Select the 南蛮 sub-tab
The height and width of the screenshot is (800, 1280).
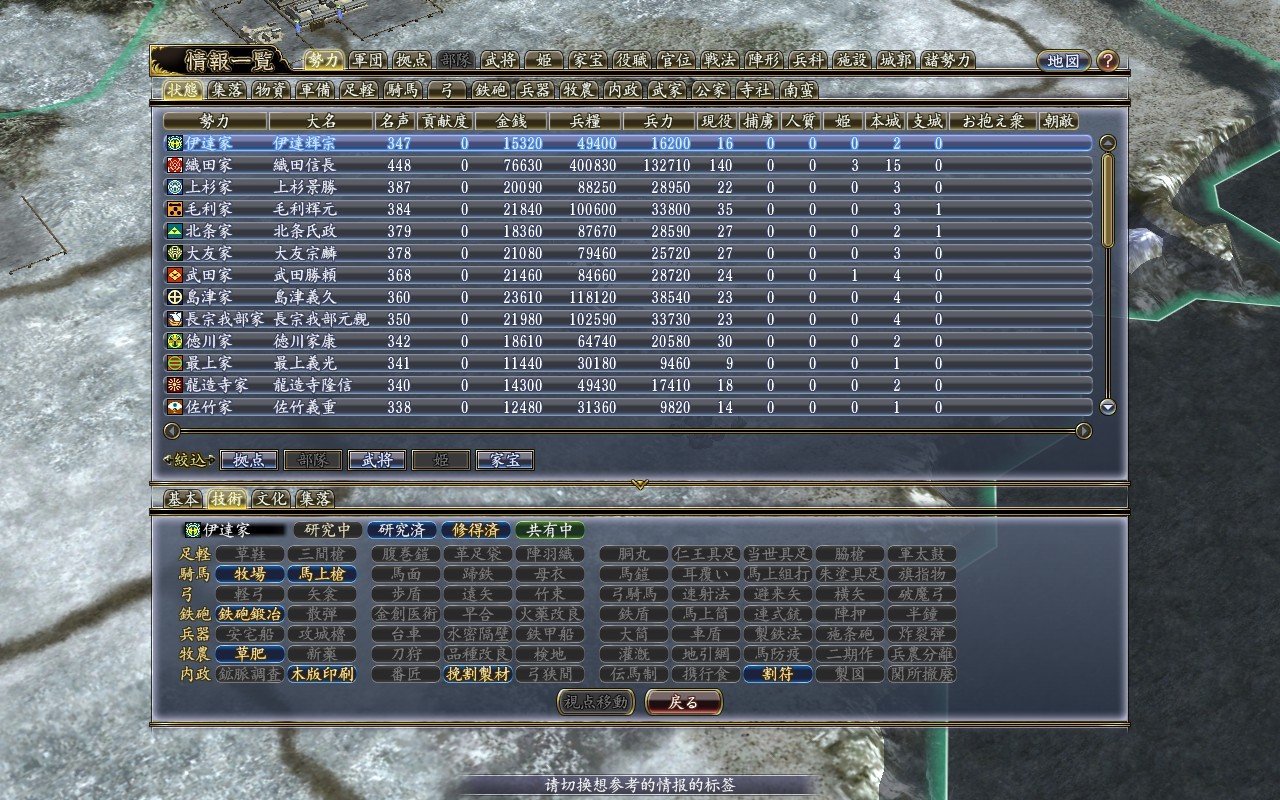(800, 90)
